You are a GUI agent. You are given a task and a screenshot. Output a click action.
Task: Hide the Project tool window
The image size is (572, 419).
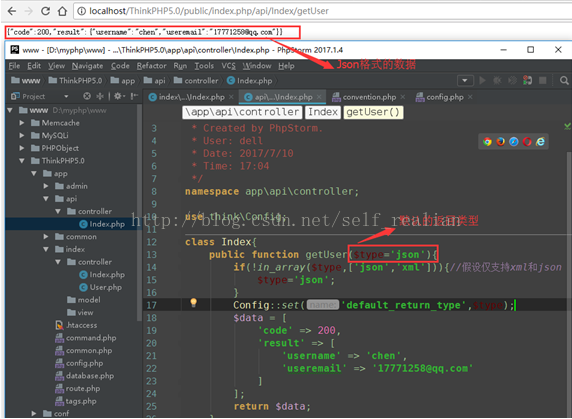point(135,96)
